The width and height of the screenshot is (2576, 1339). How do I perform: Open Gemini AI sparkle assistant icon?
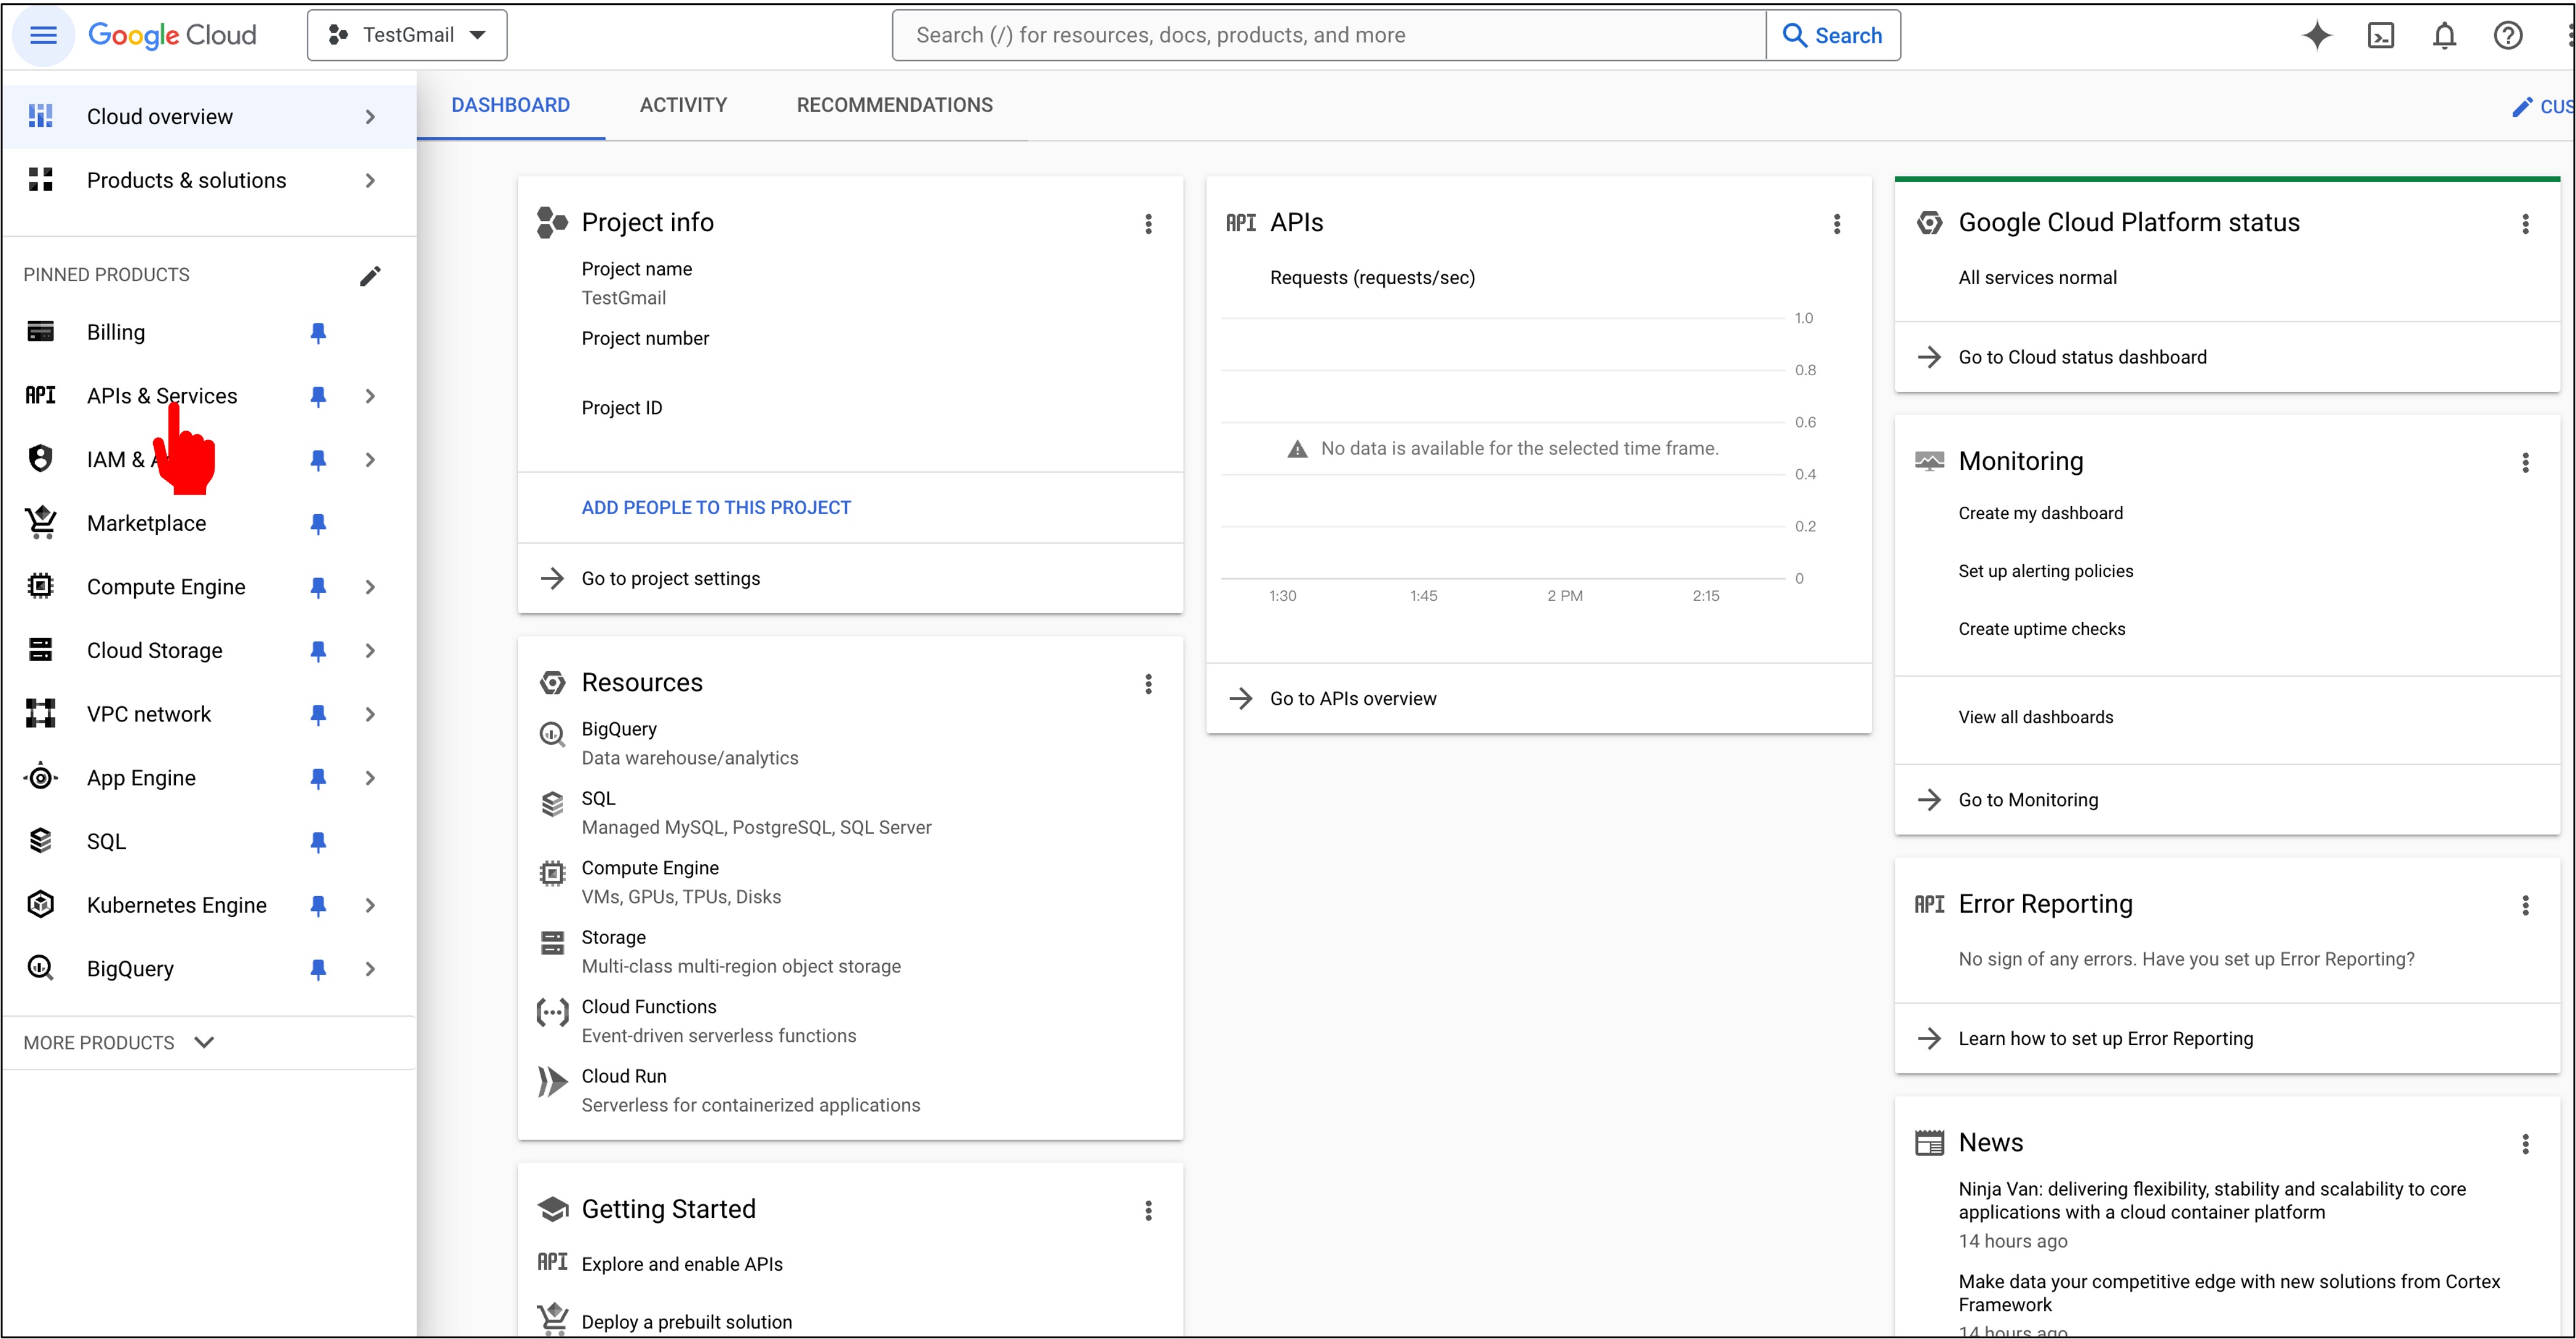[x=2317, y=36]
